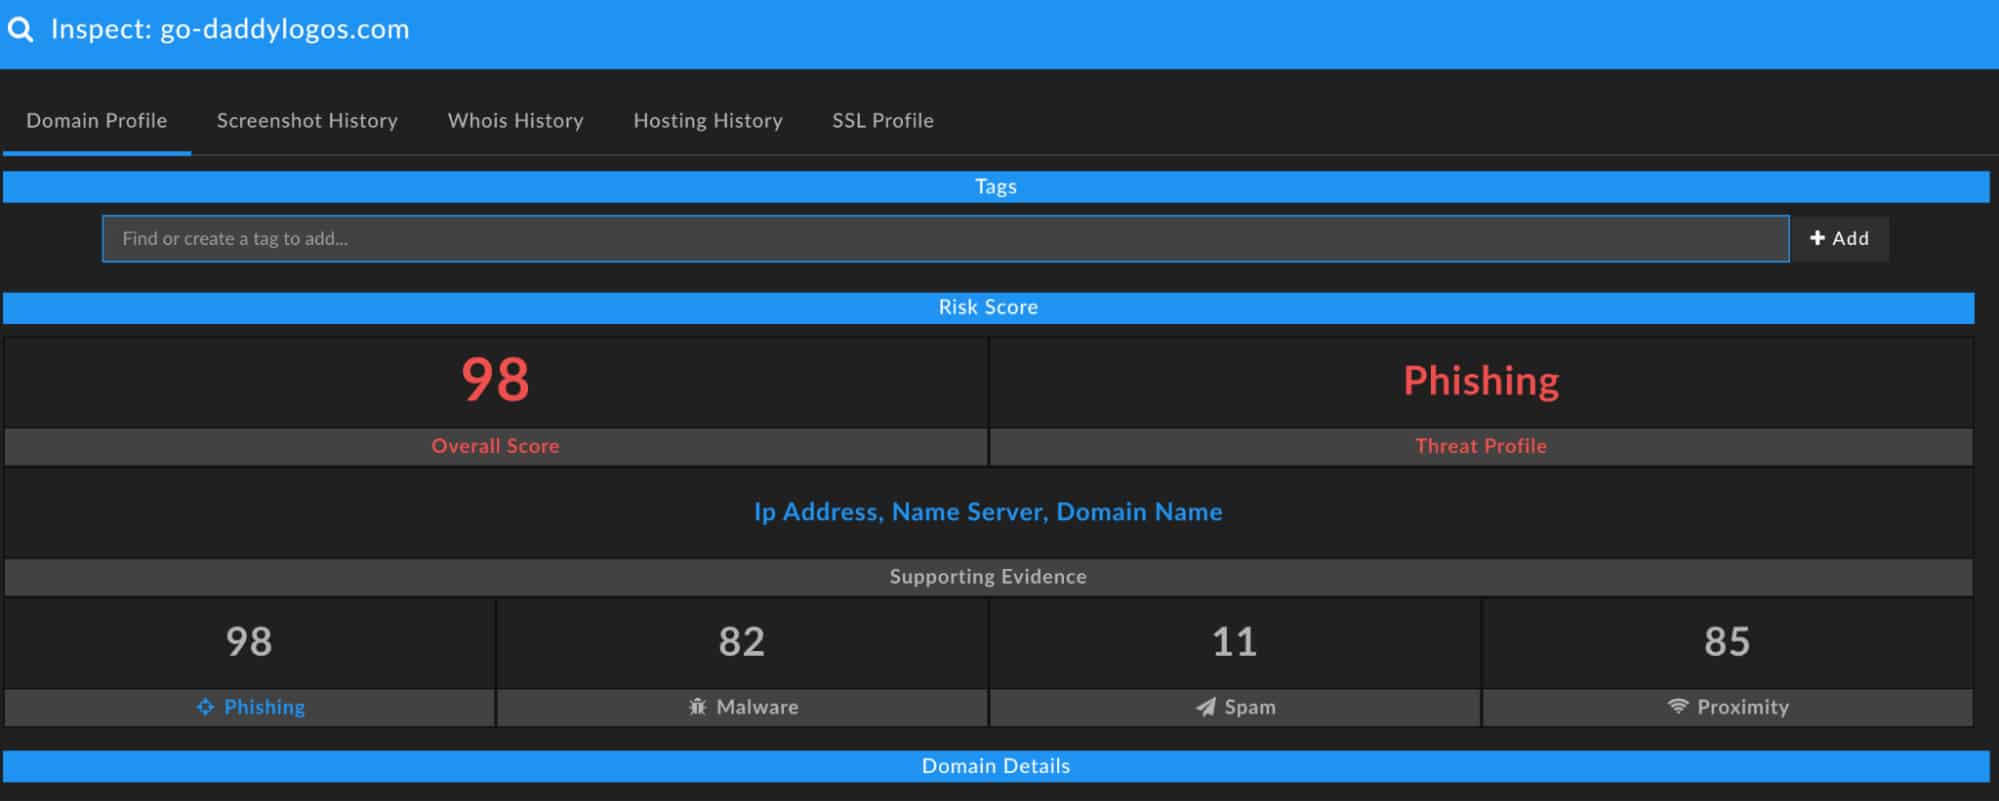The image size is (1999, 801).
Task: Switch to the SSL Profile tab
Action: (883, 121)
